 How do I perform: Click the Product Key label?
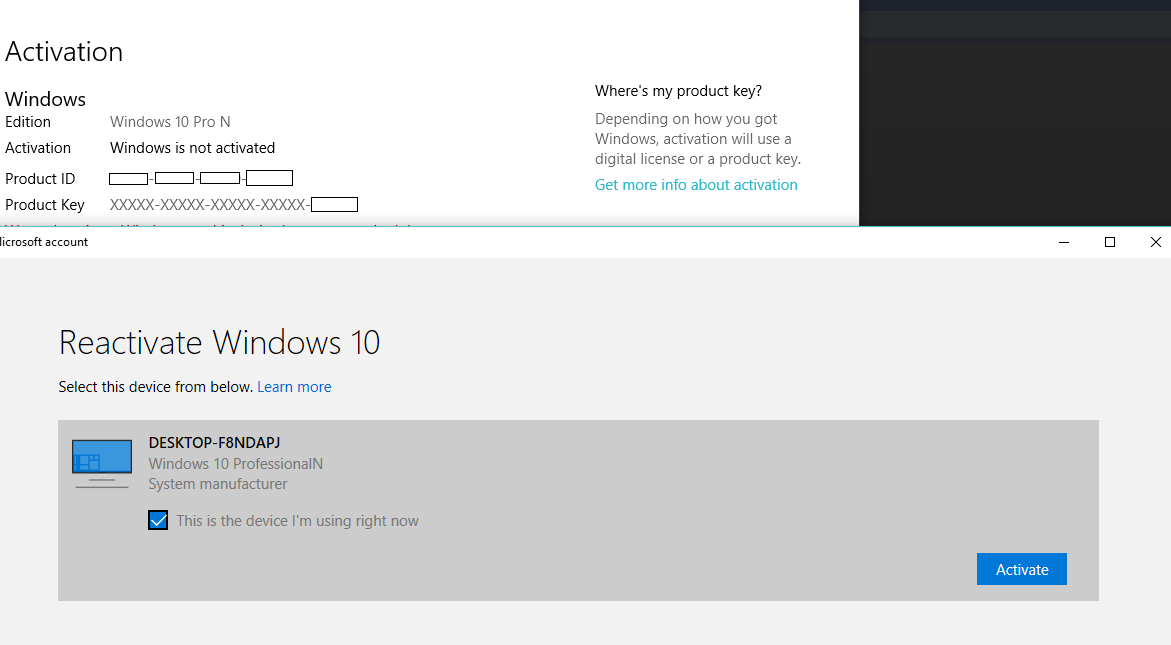[x=45, y=205]
